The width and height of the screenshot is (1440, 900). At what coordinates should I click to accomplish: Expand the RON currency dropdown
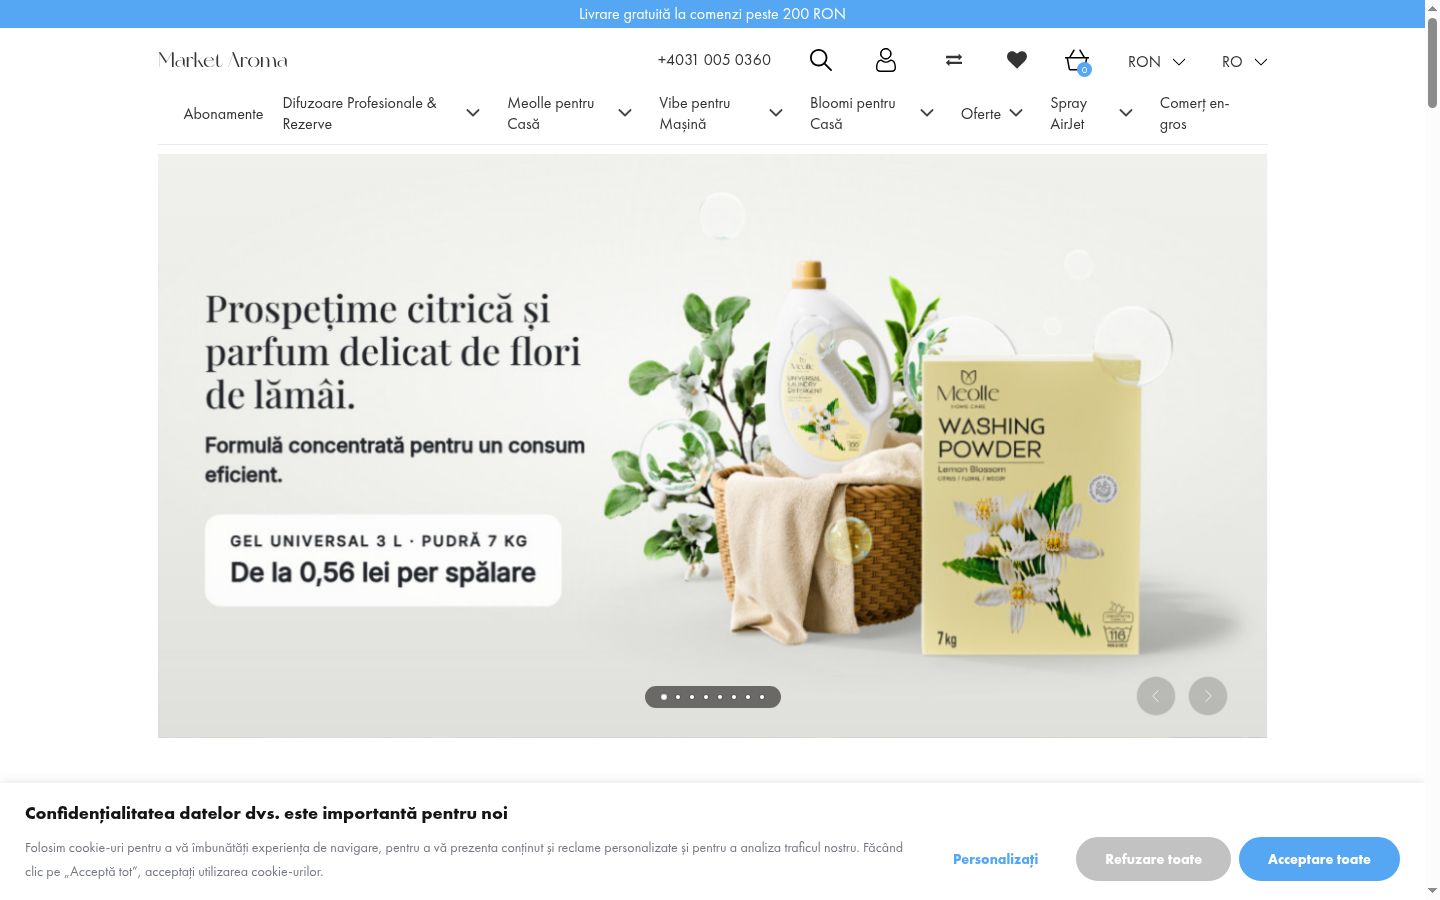tap(1157, 62)
